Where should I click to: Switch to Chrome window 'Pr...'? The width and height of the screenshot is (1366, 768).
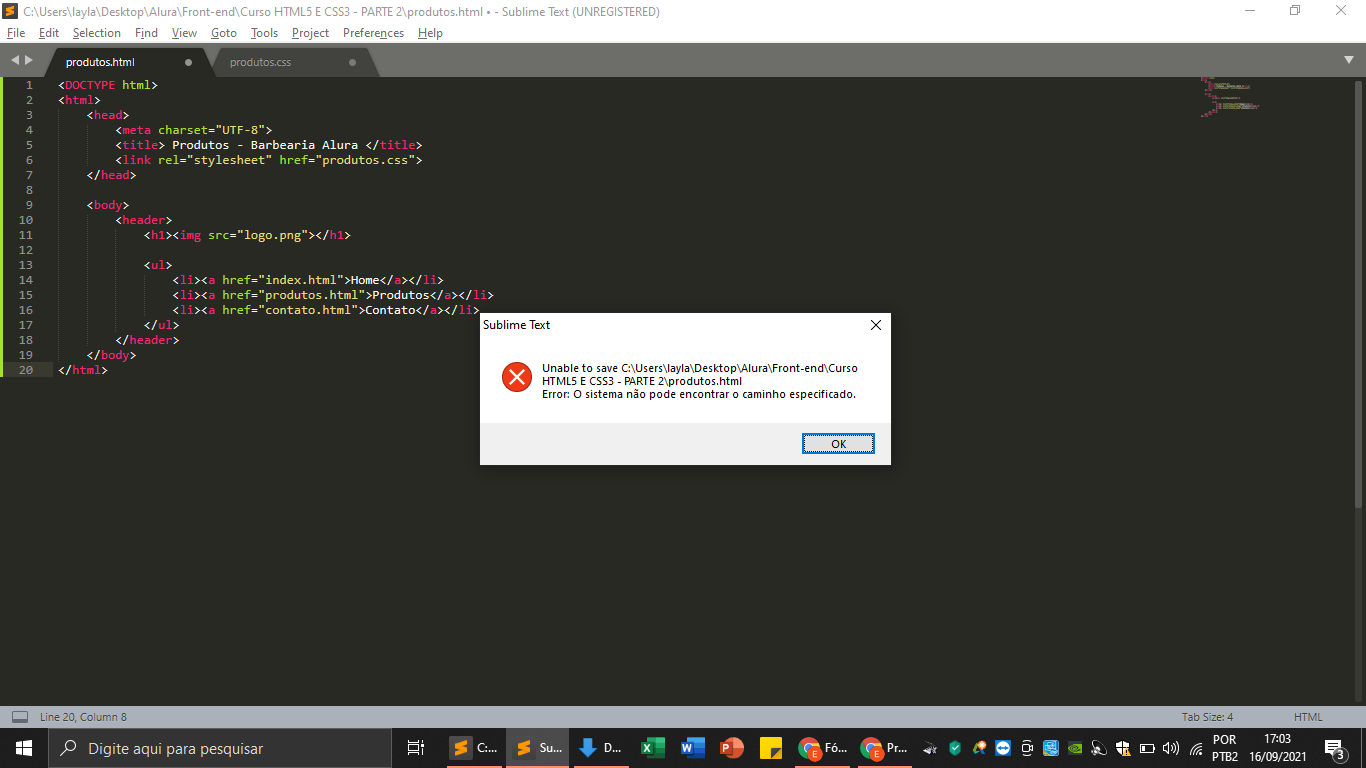(885, 748)
